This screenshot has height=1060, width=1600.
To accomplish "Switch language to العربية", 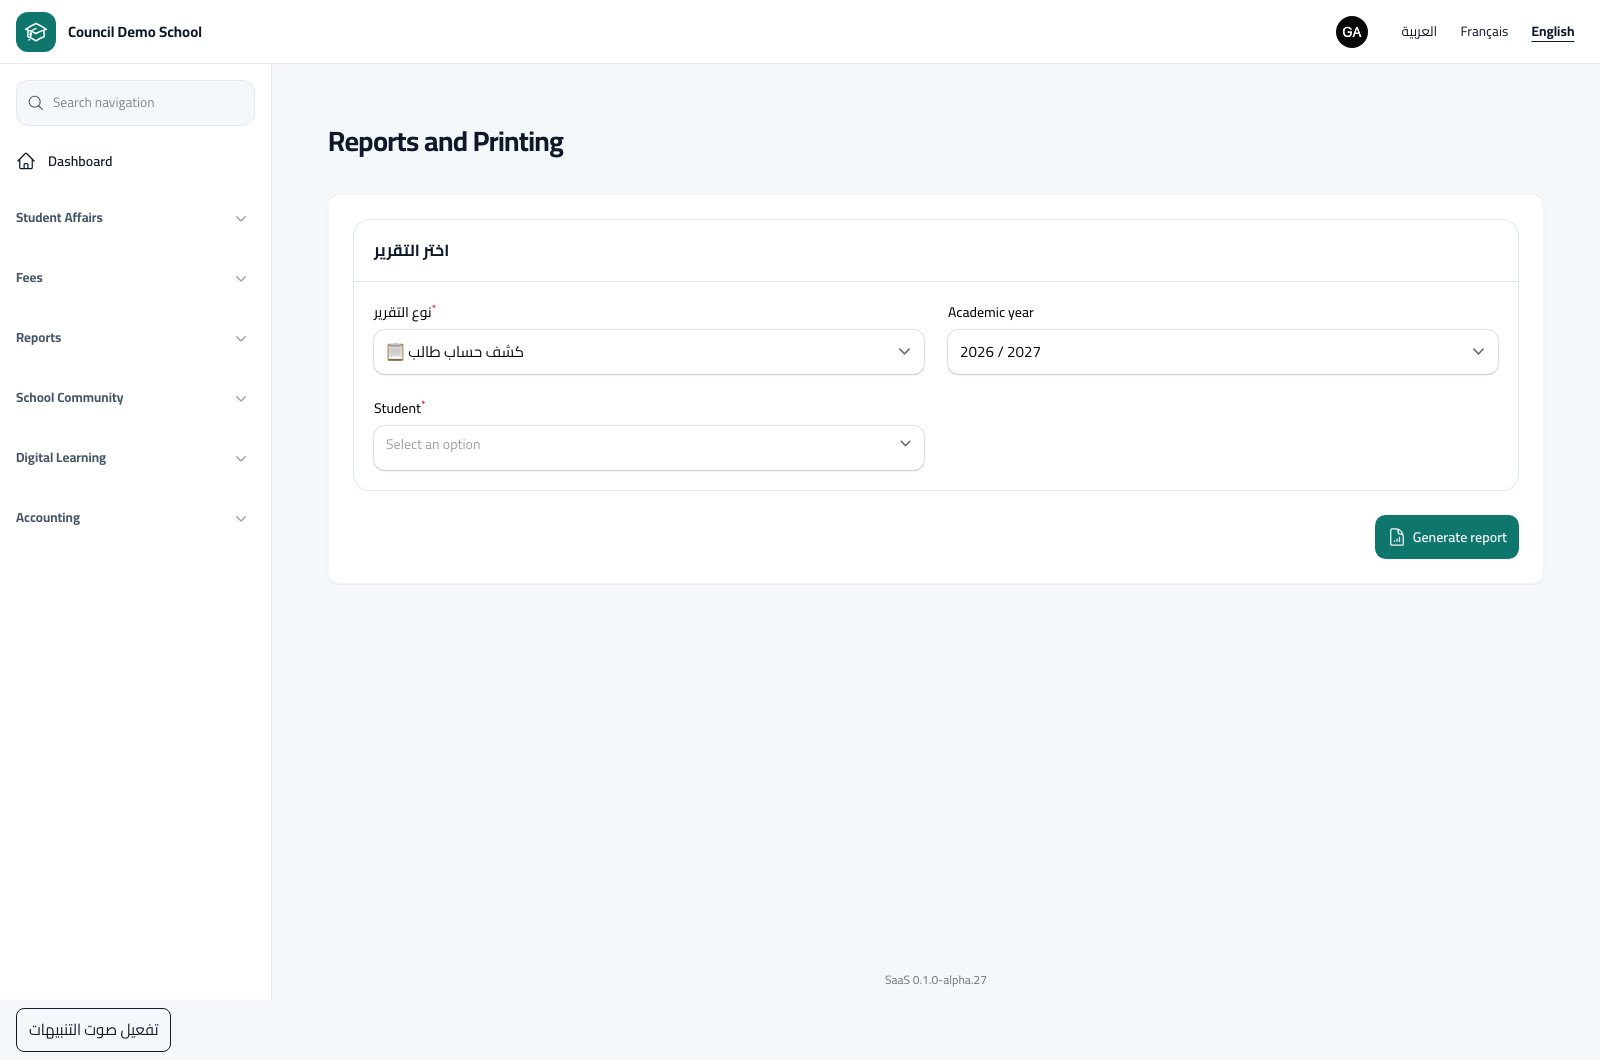I will point(1418,32).
